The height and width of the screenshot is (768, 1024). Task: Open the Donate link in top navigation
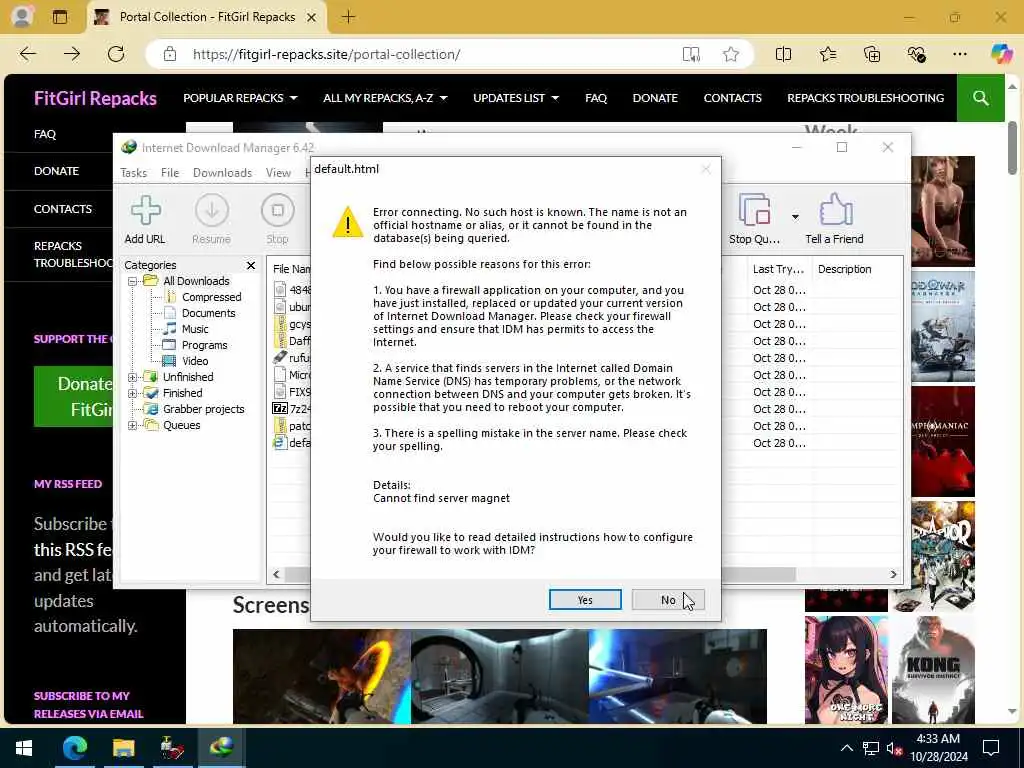(655, 98)
